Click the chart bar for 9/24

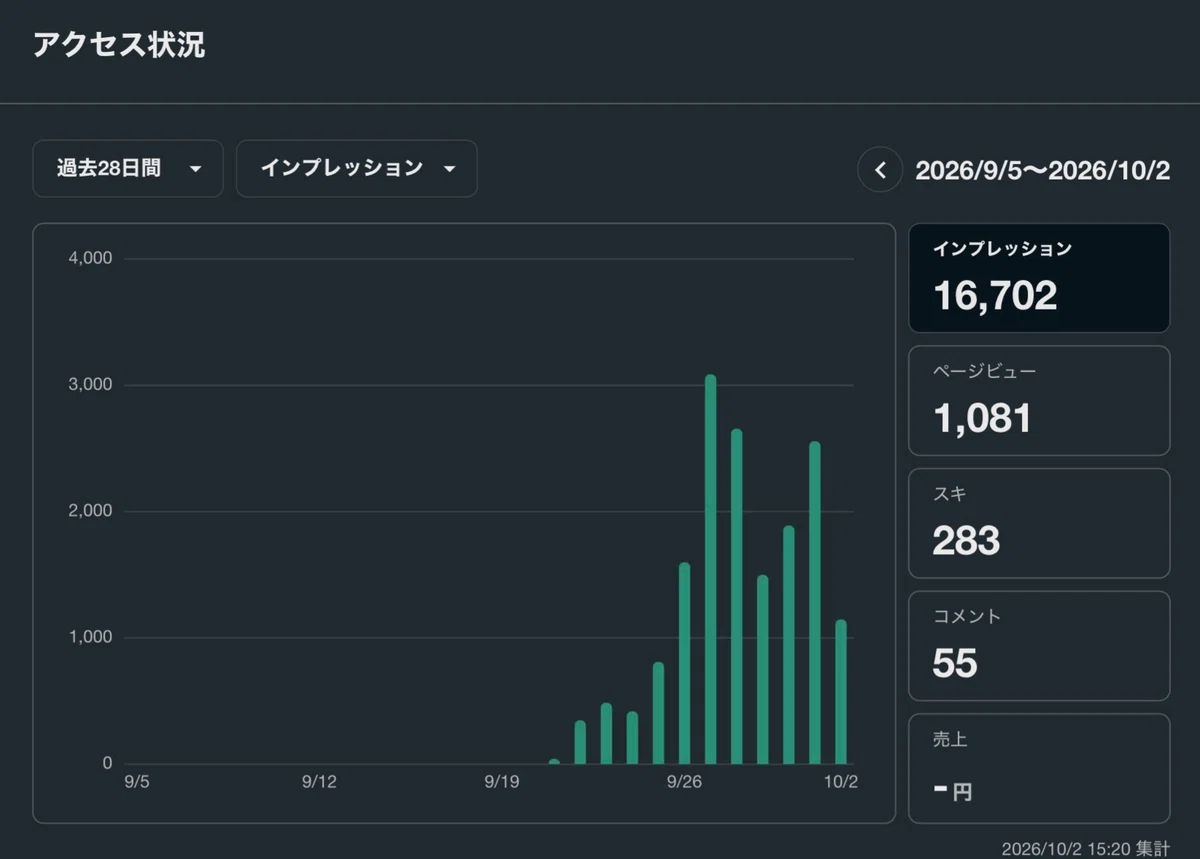(633, 738)
